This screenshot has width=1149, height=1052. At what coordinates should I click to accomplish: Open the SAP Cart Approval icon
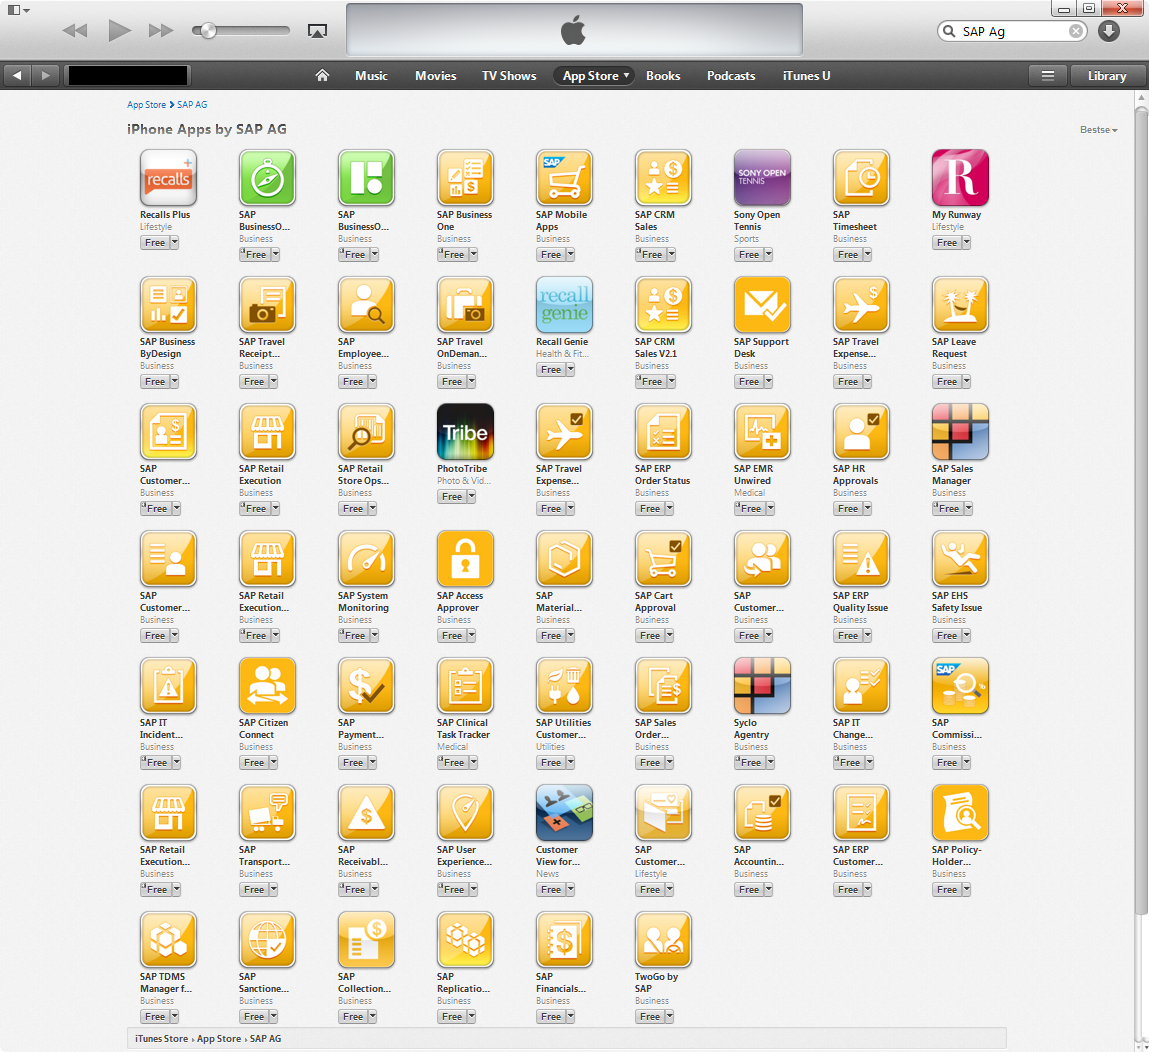[662, 558]
